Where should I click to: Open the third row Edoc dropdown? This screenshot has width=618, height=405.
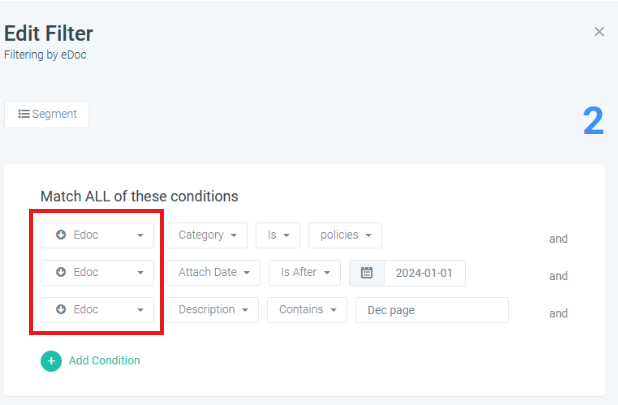97,310
